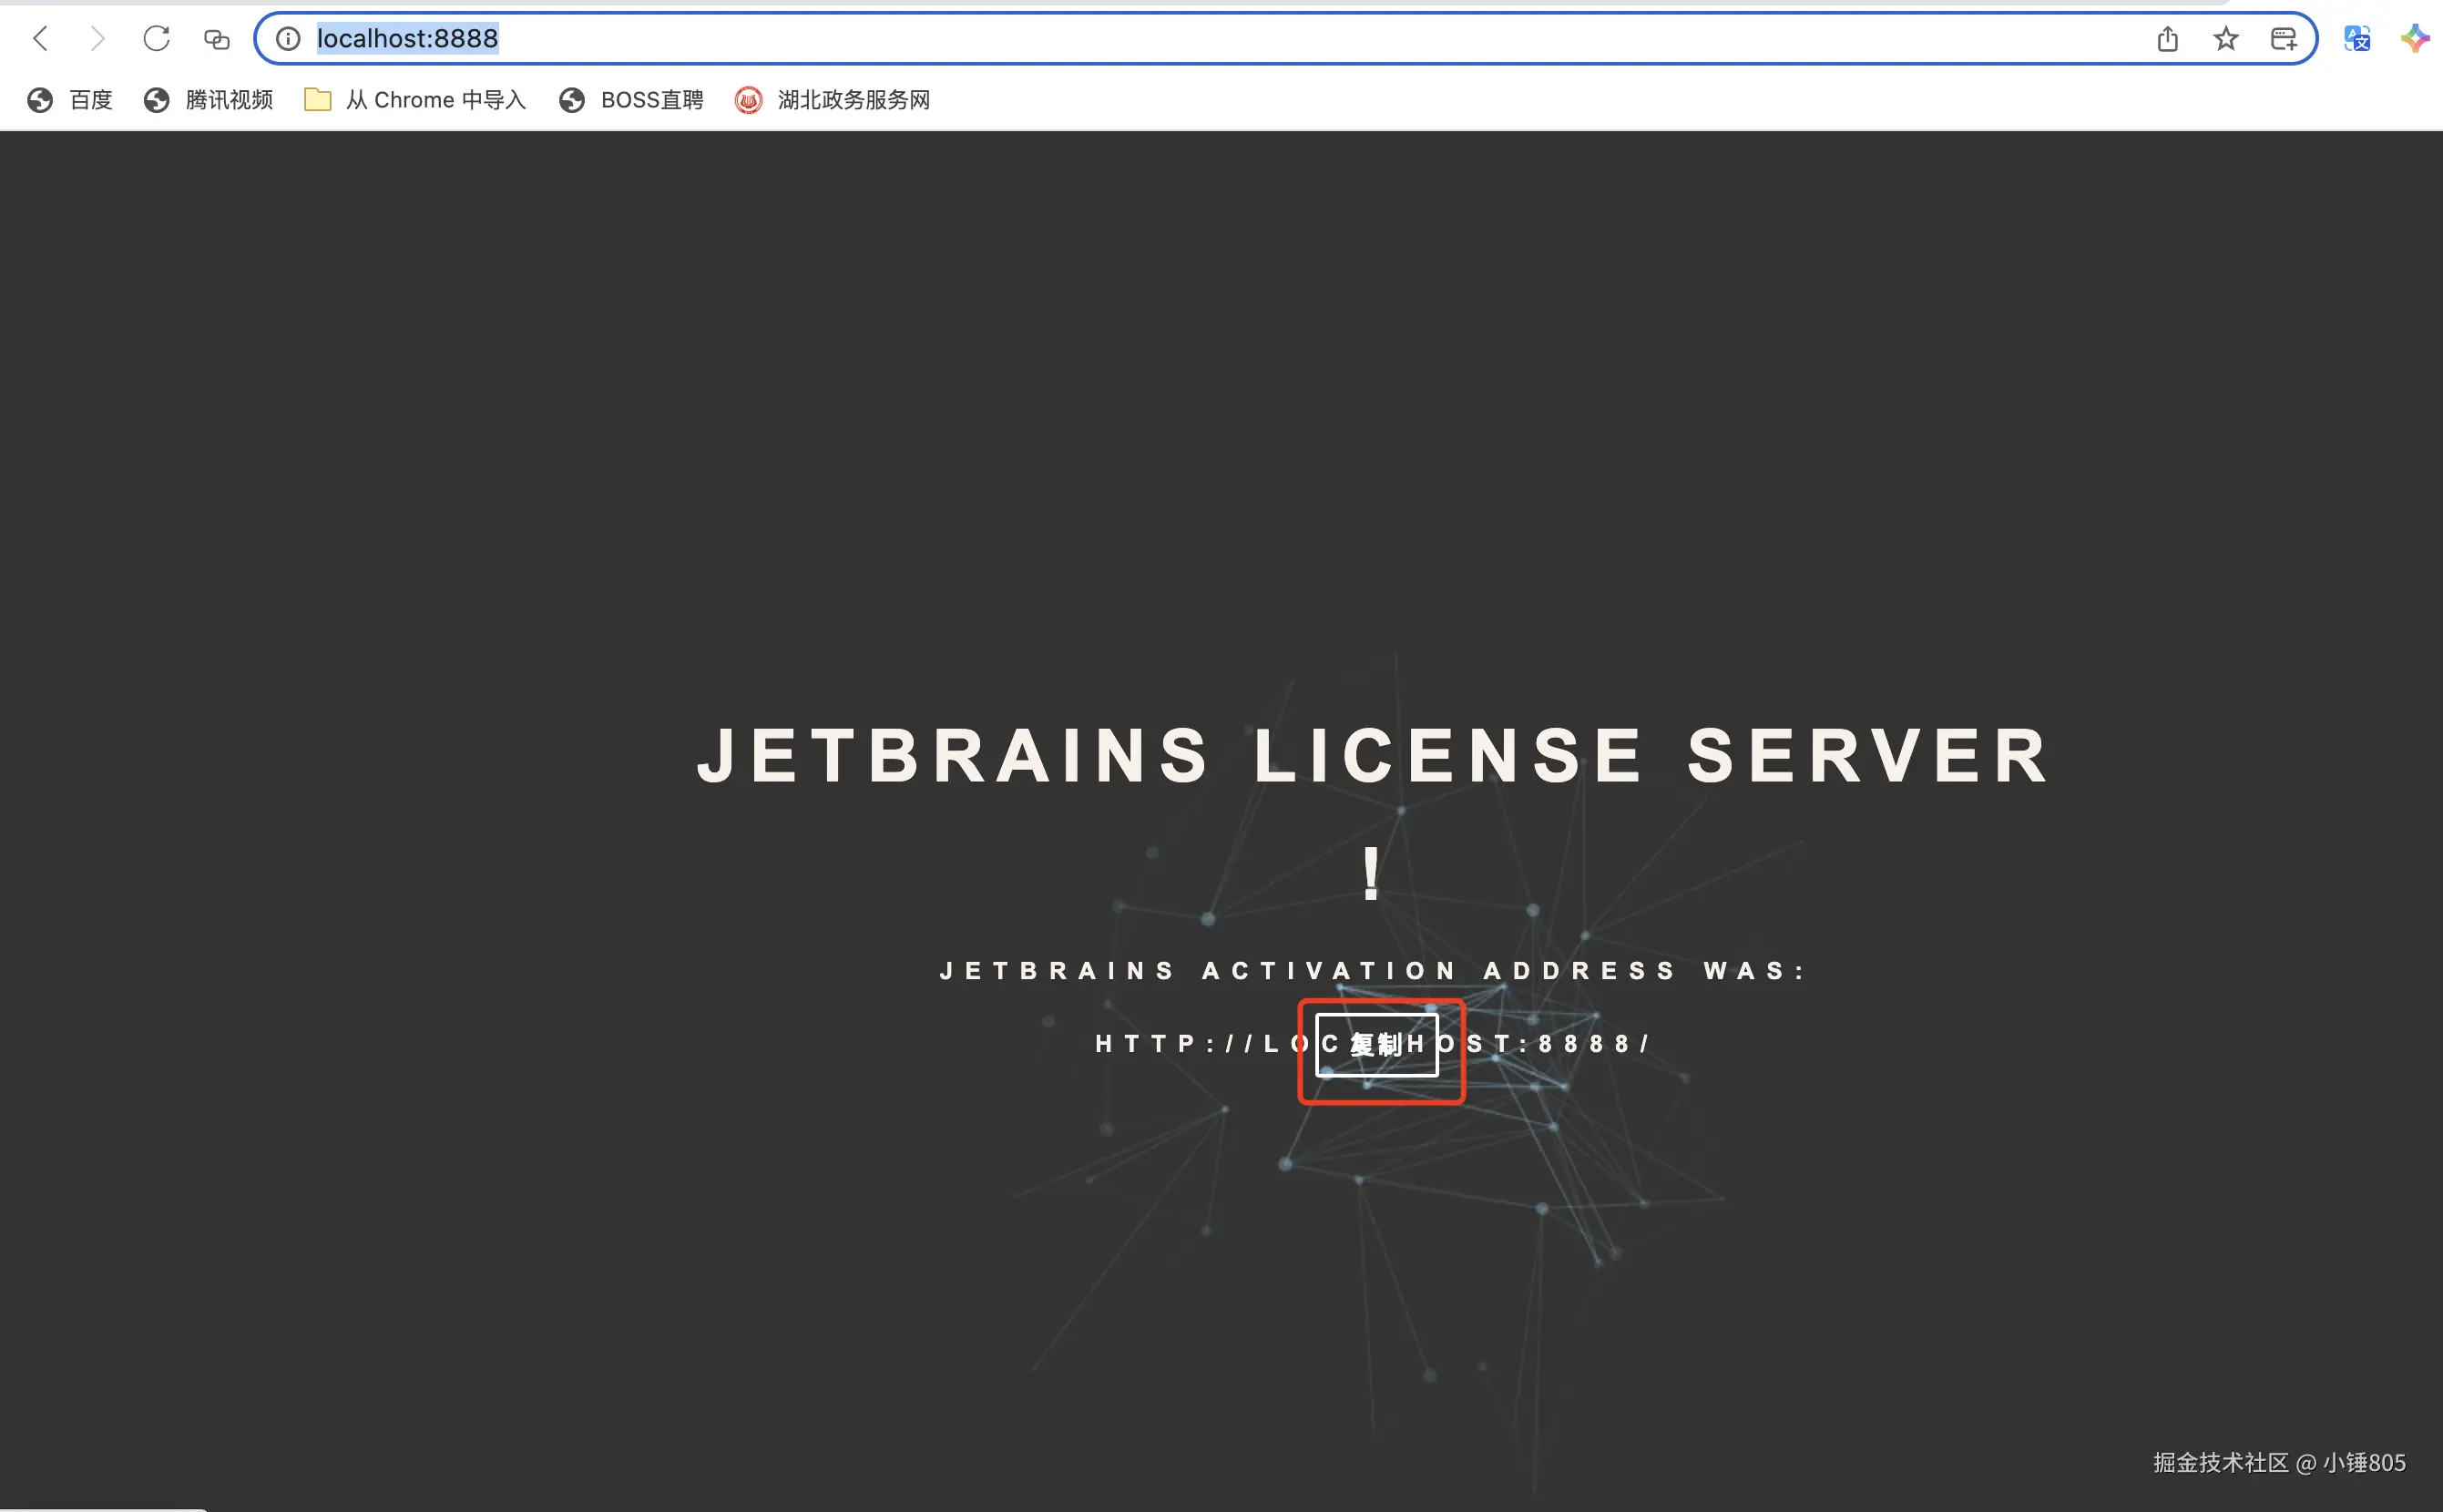The image size is (2443, 1512).
Task: Click the overlapping windows icon beside reload
Action: click(x=216, y=39)
